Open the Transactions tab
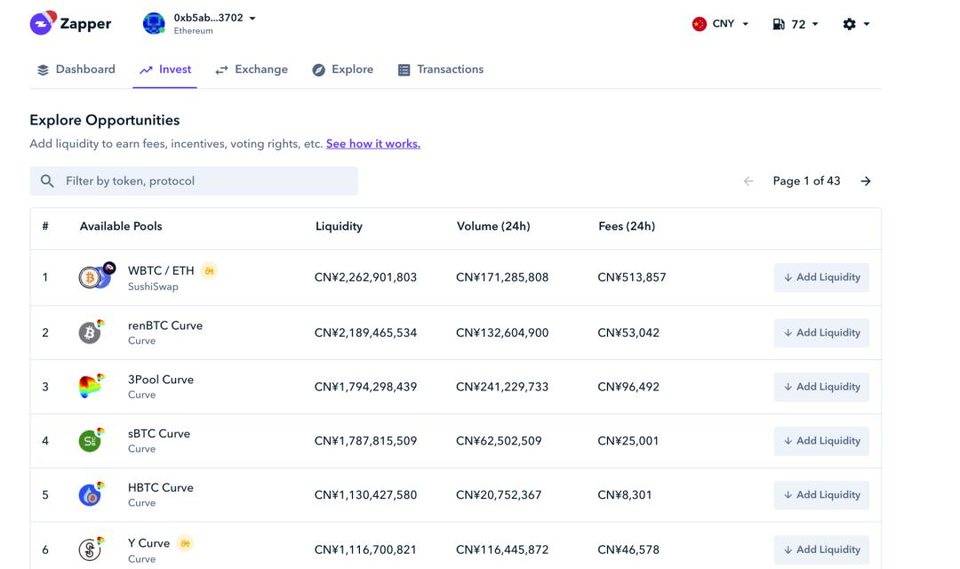The height and width of the screenshot is (569, 960). pyautogui.click(x=440, y=70)
